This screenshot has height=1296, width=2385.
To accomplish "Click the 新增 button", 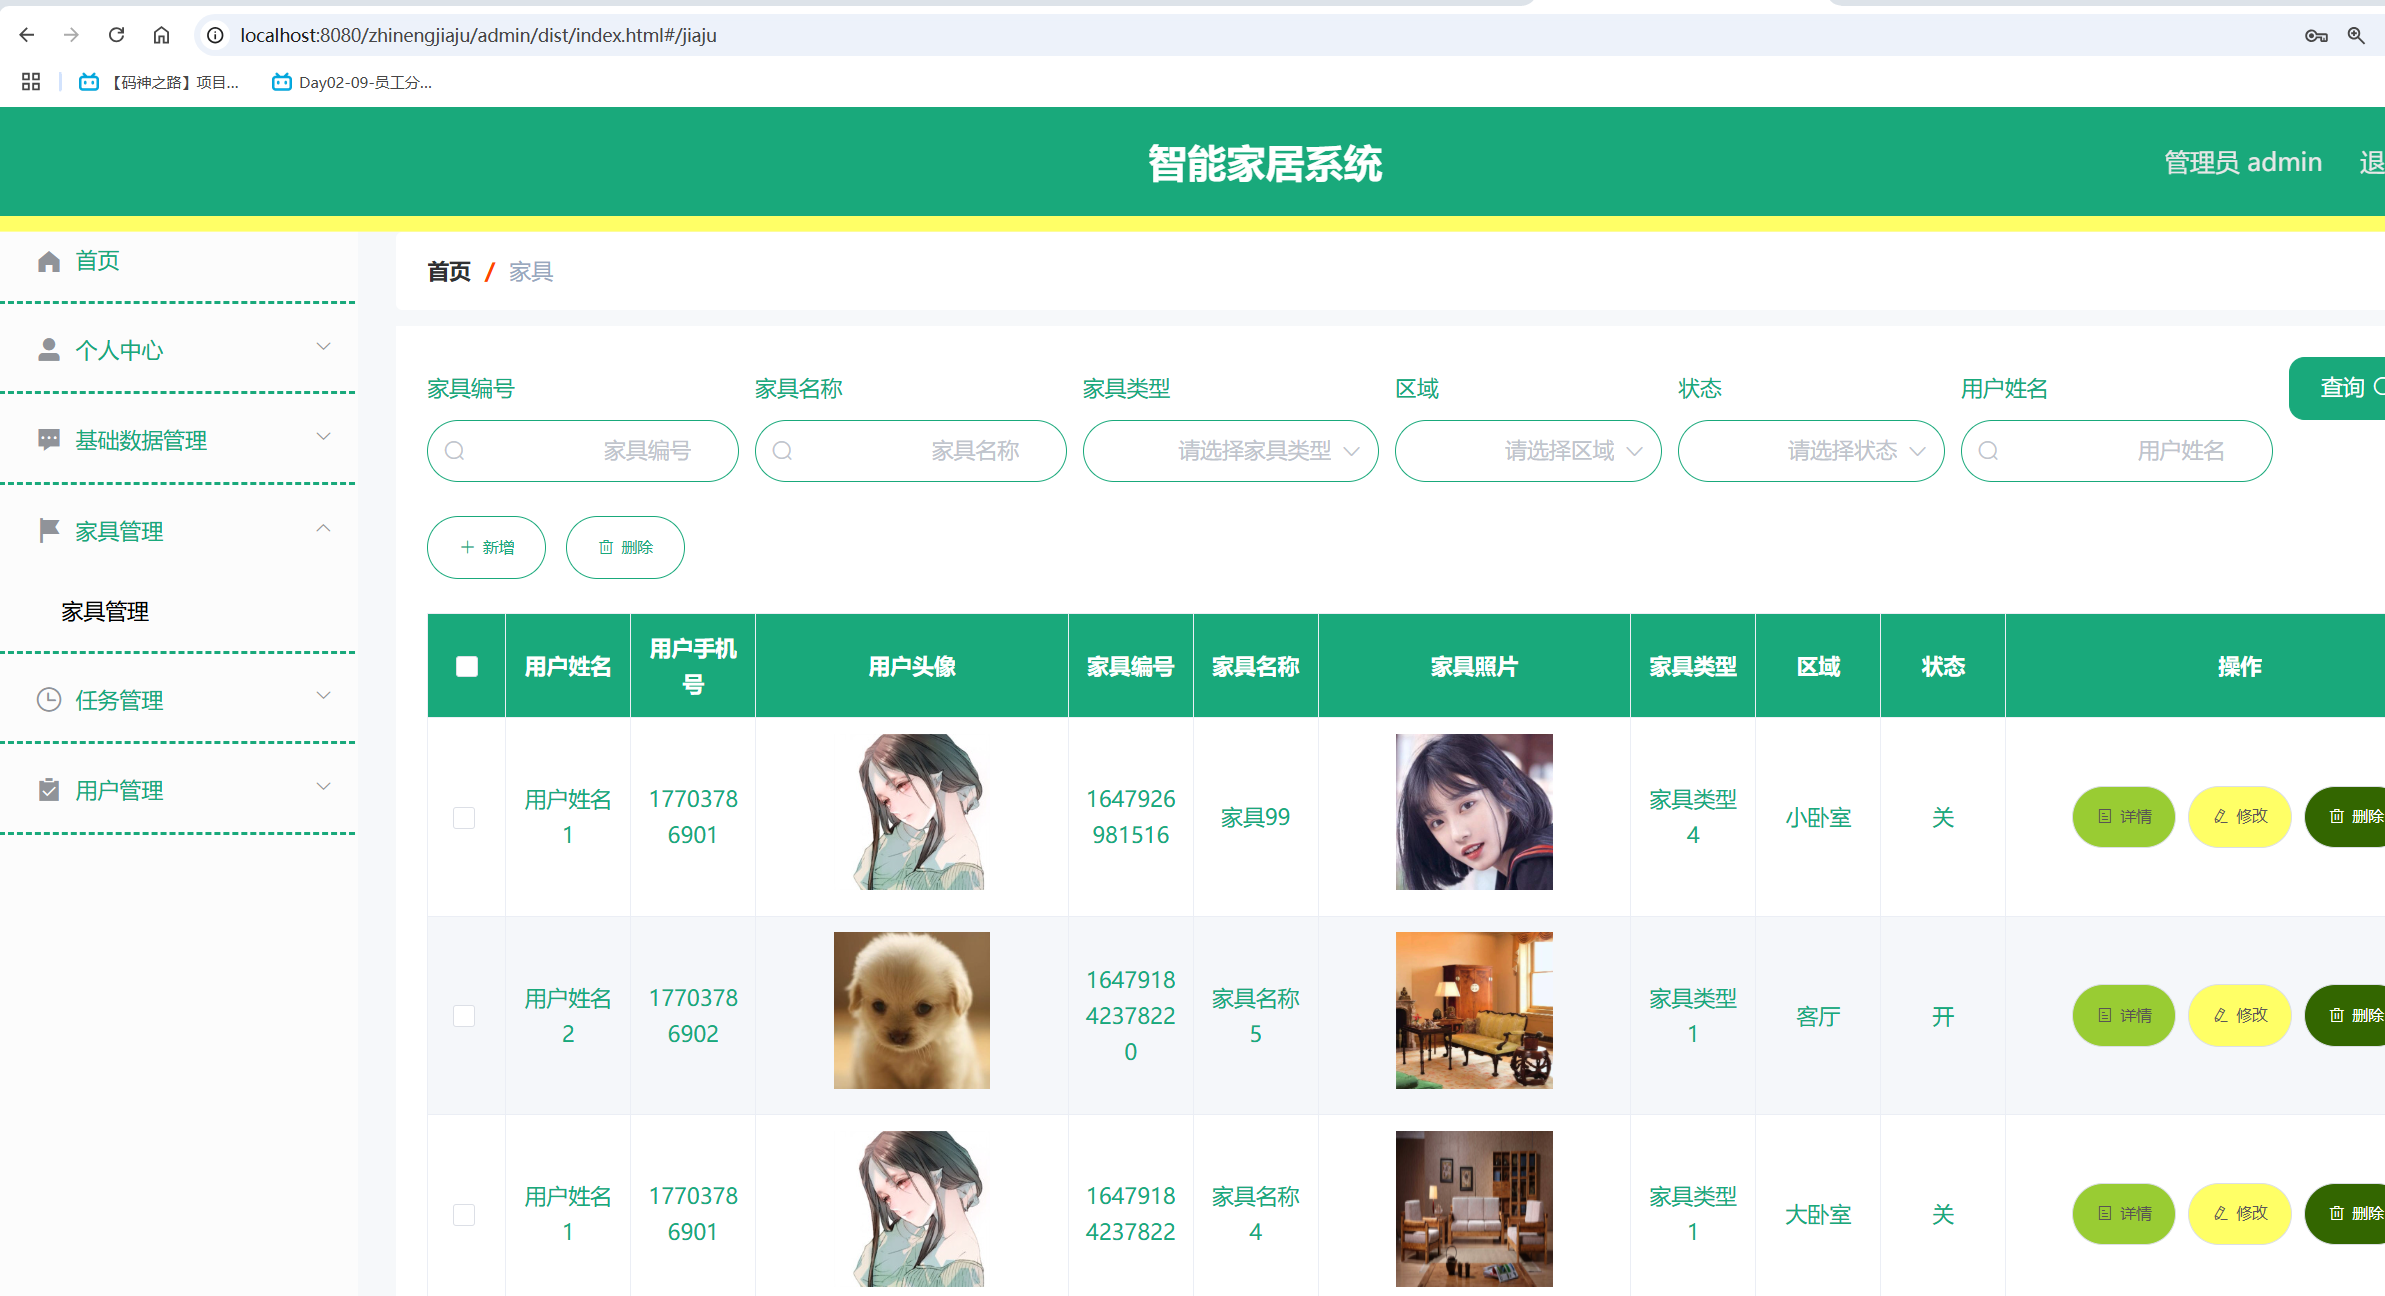I will tap(486, 547).
